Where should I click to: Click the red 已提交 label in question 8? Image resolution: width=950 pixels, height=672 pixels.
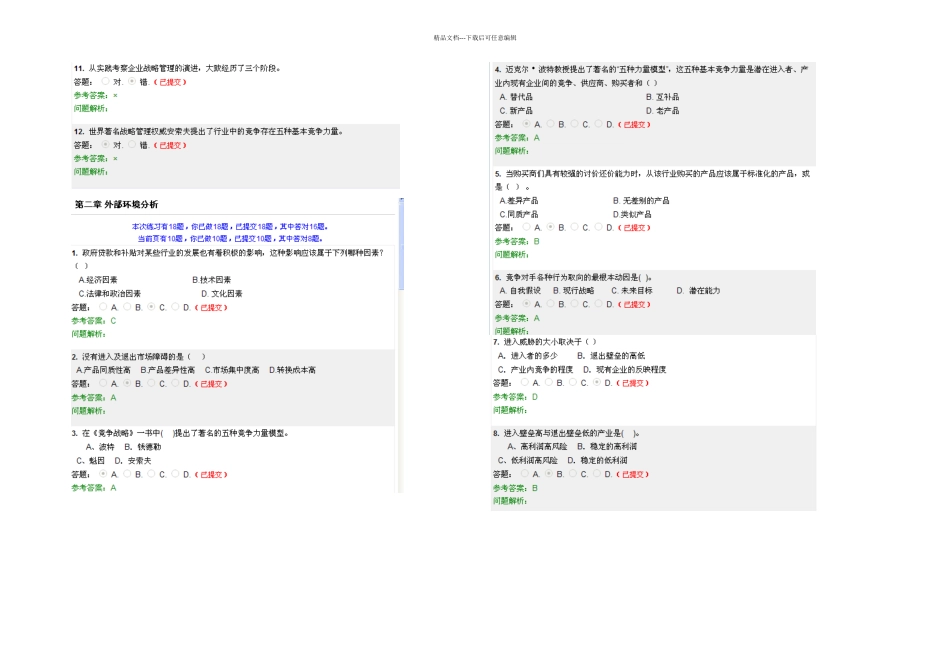pos(633,474)
